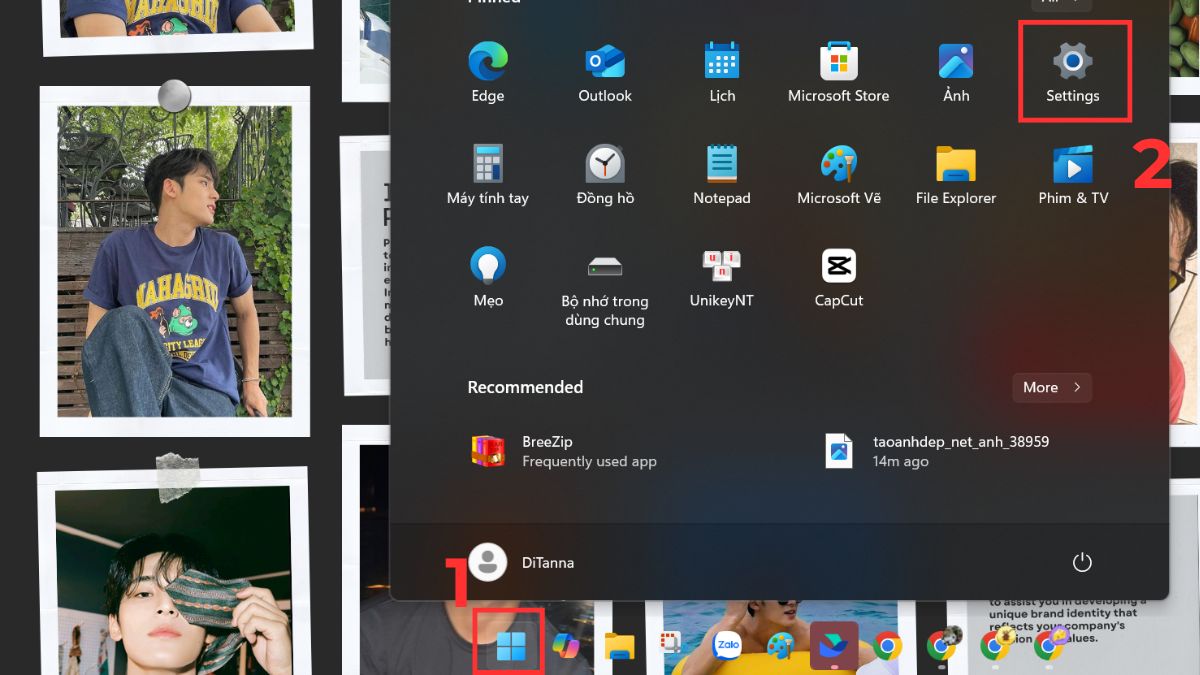Open the Mẹo tips app
Viewport: 1200px width, 675px height.
tap(488, 278)
